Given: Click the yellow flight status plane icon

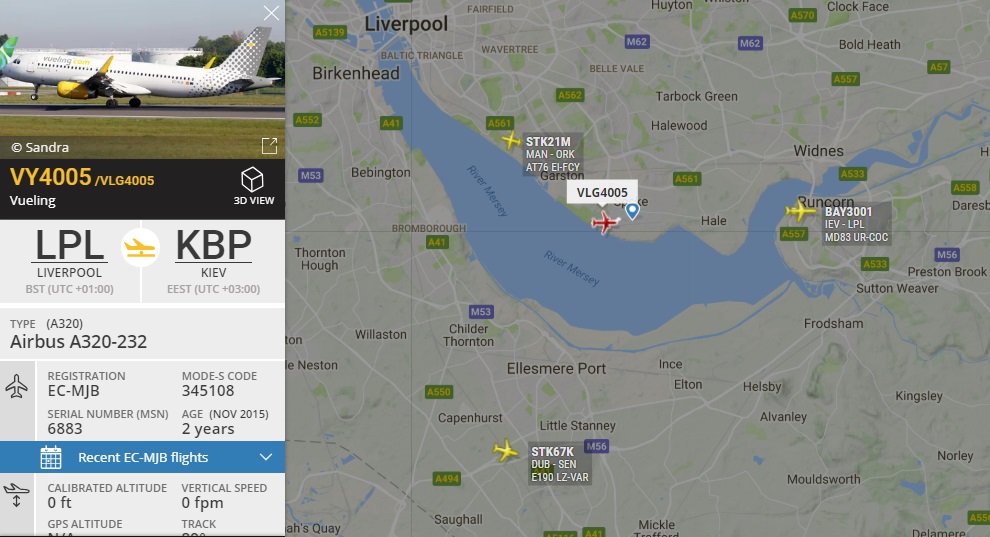Looking at the screenshot, I should [x=140, y=248].
